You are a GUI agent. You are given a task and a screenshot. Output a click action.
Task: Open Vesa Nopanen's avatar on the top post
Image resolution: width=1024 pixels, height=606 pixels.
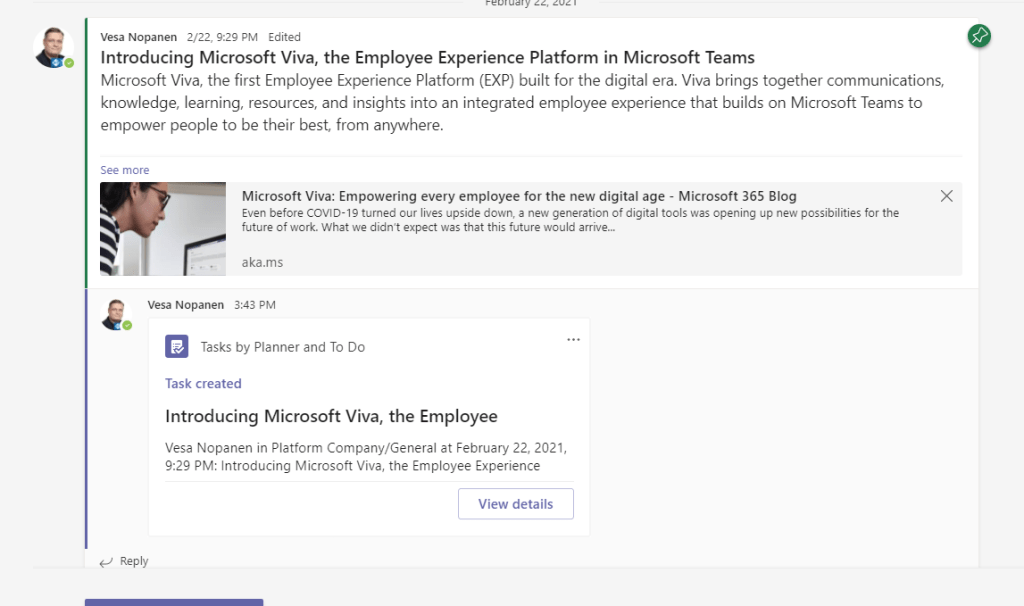click(x=52, y=47)
